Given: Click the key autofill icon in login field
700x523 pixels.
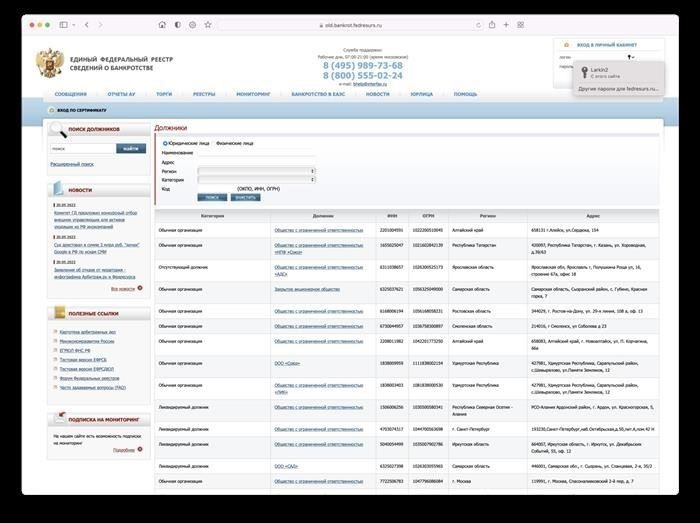Looking at the screenshot, I should pos(631,57).
